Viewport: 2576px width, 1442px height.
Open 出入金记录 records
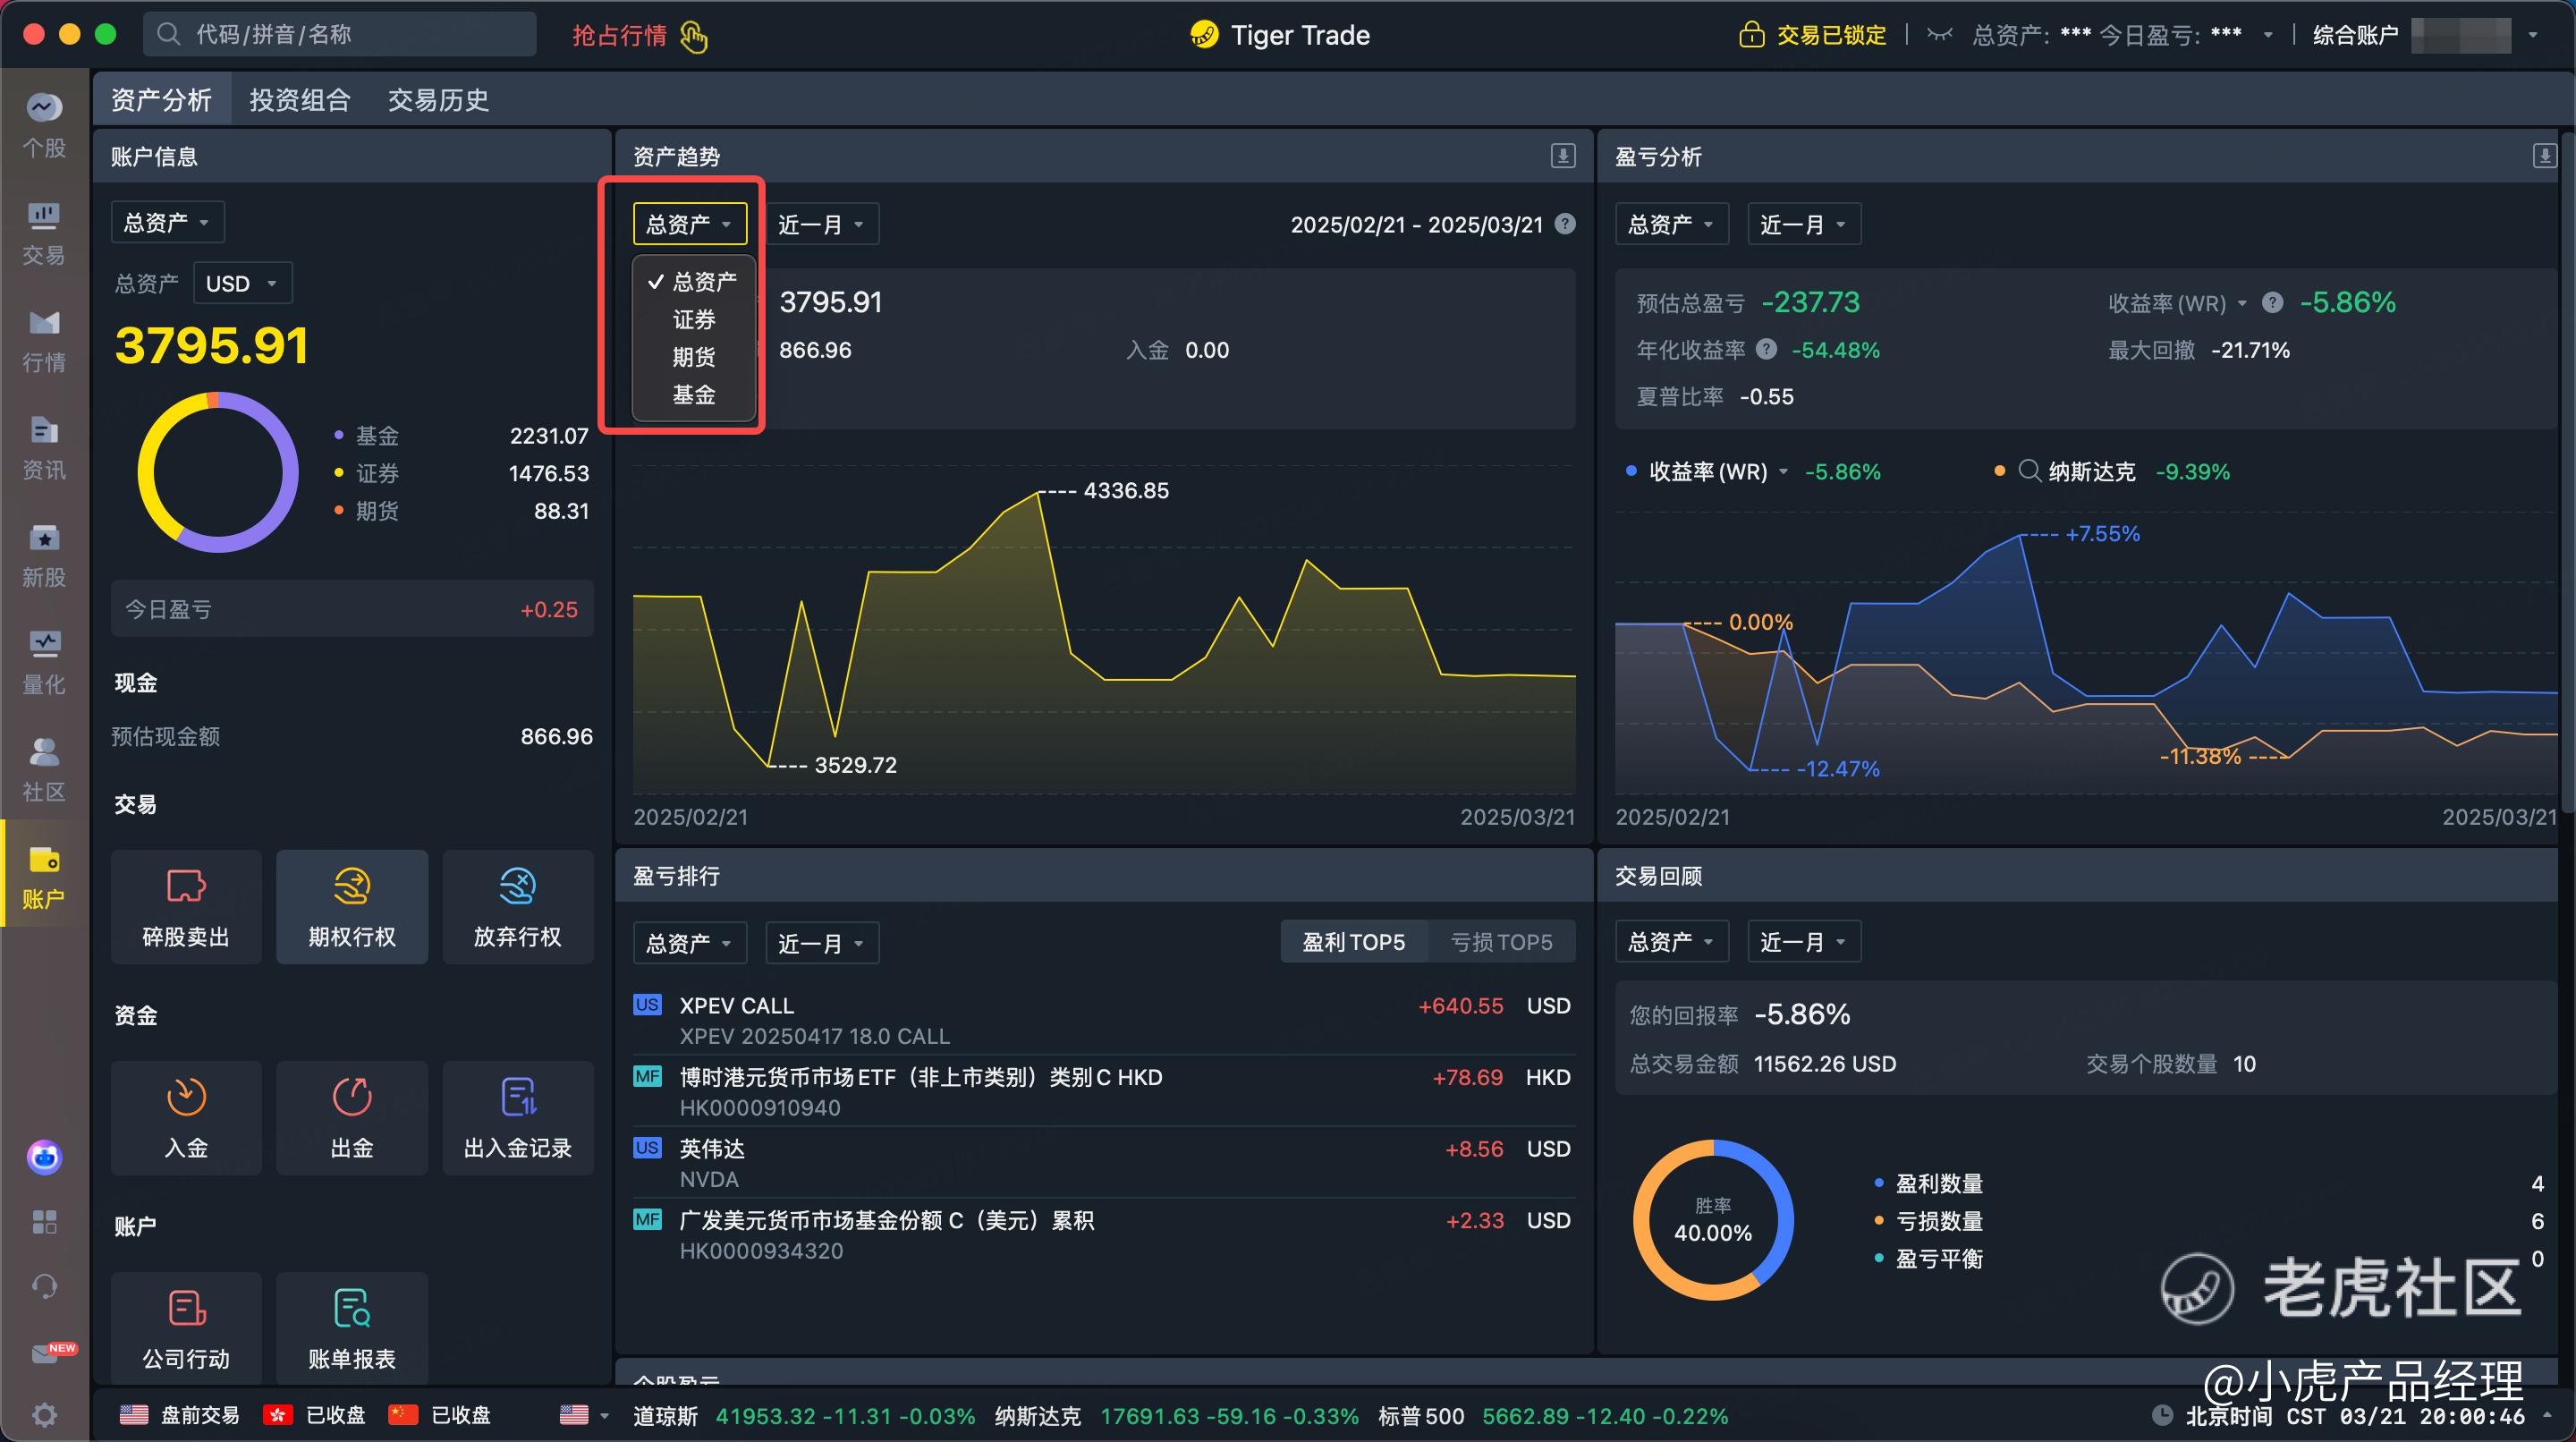pyautogui.click(x=518, y=1118)
